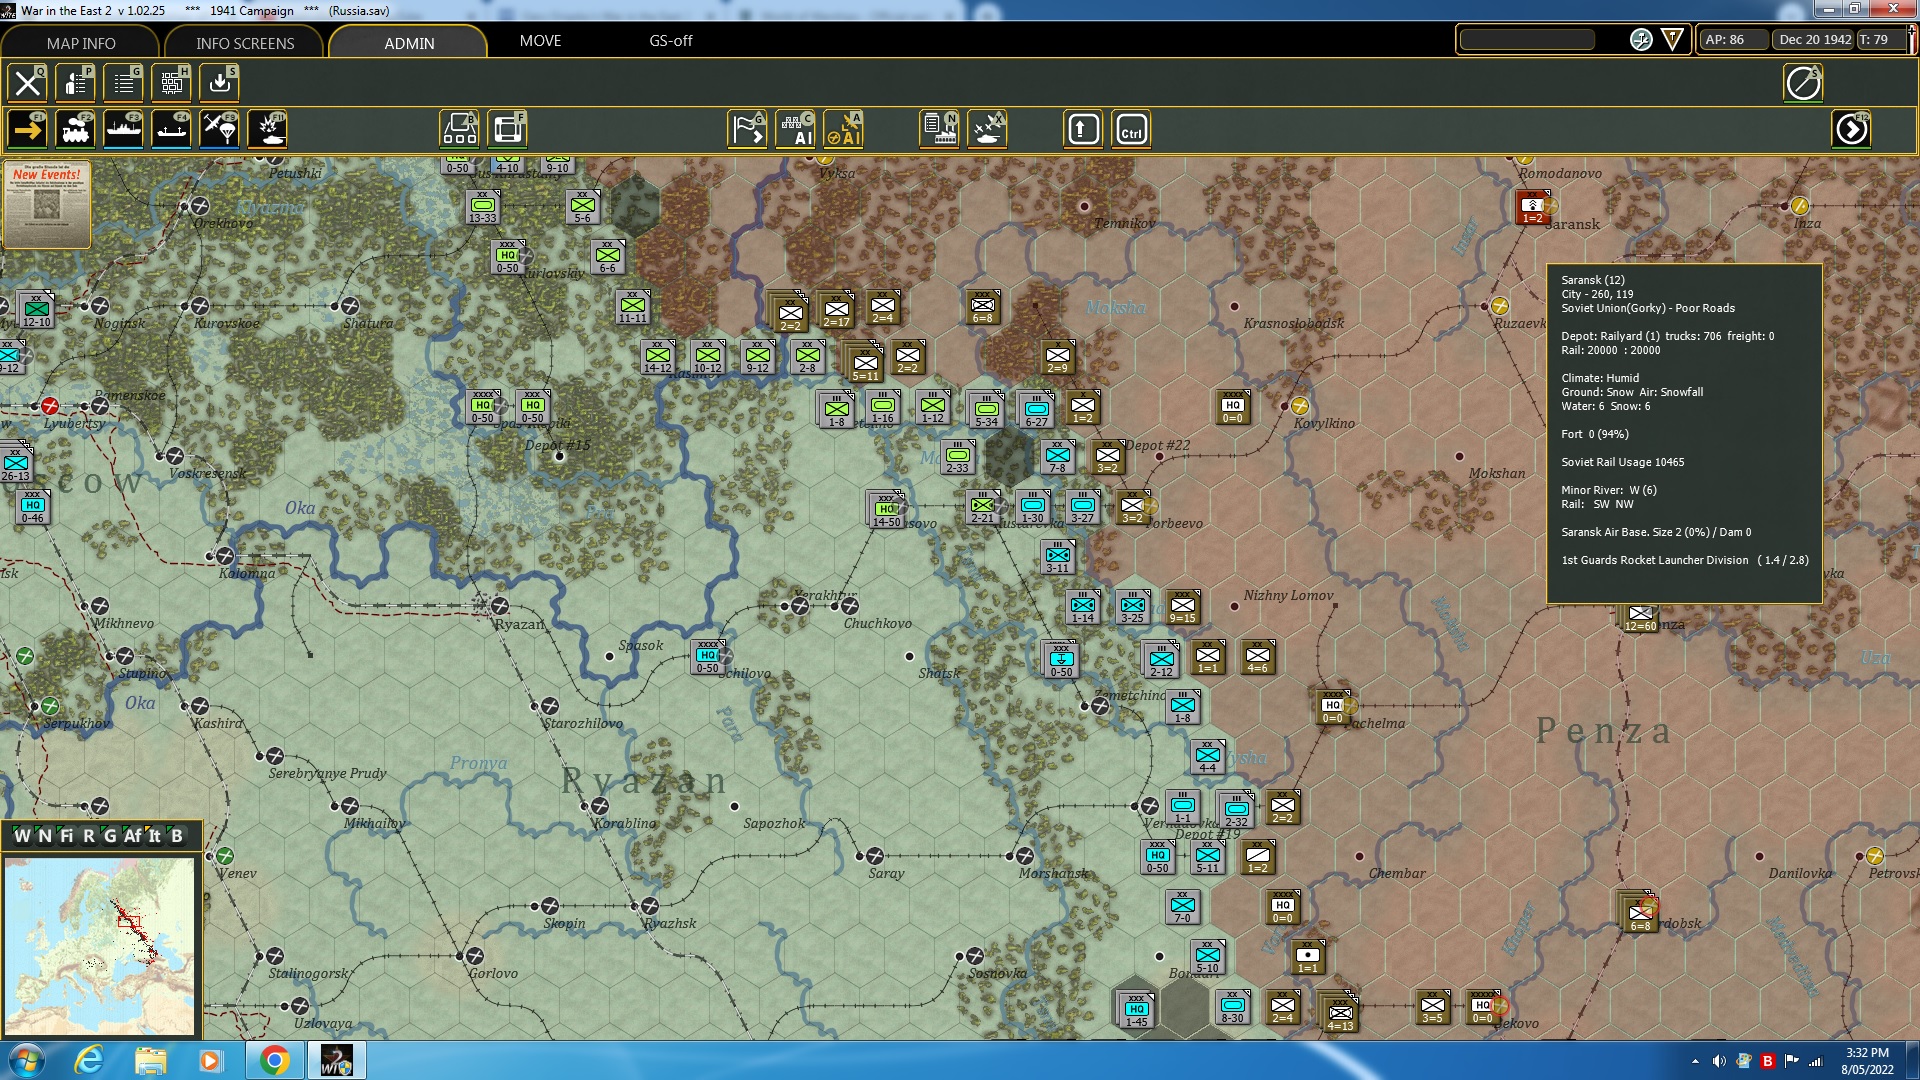This screenshot has width=1920, height=1080.
Task: Select the tank explosion mode icon (F11)
Action: [267, 129]
